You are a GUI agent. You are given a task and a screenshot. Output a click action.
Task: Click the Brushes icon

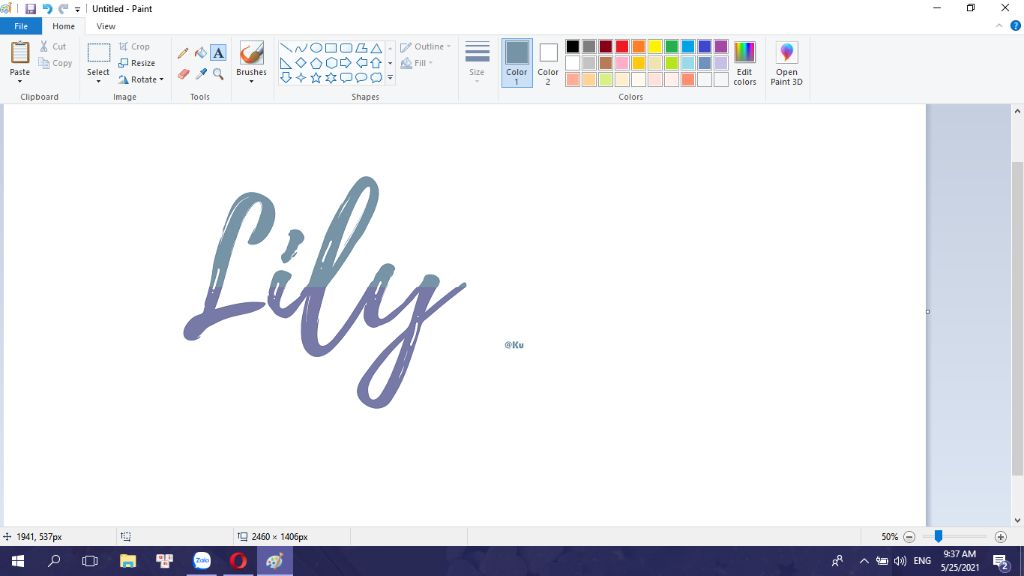click(251, 53)
